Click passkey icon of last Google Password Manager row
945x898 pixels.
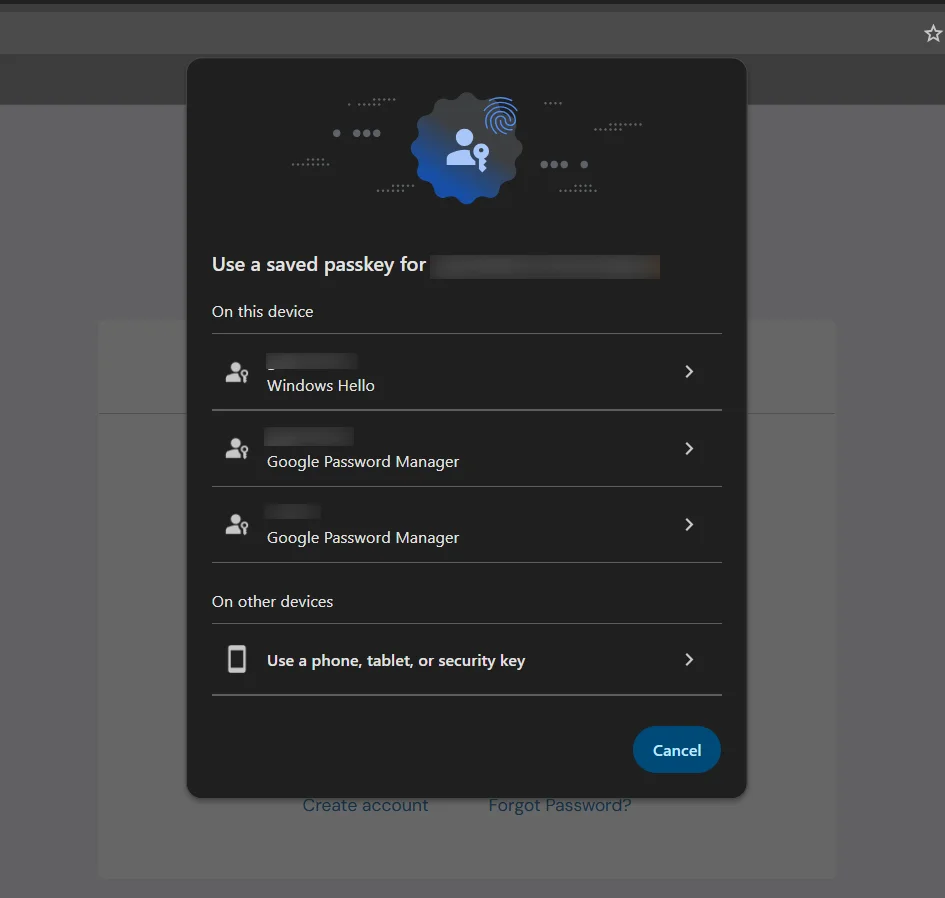[x=237, y=524]
